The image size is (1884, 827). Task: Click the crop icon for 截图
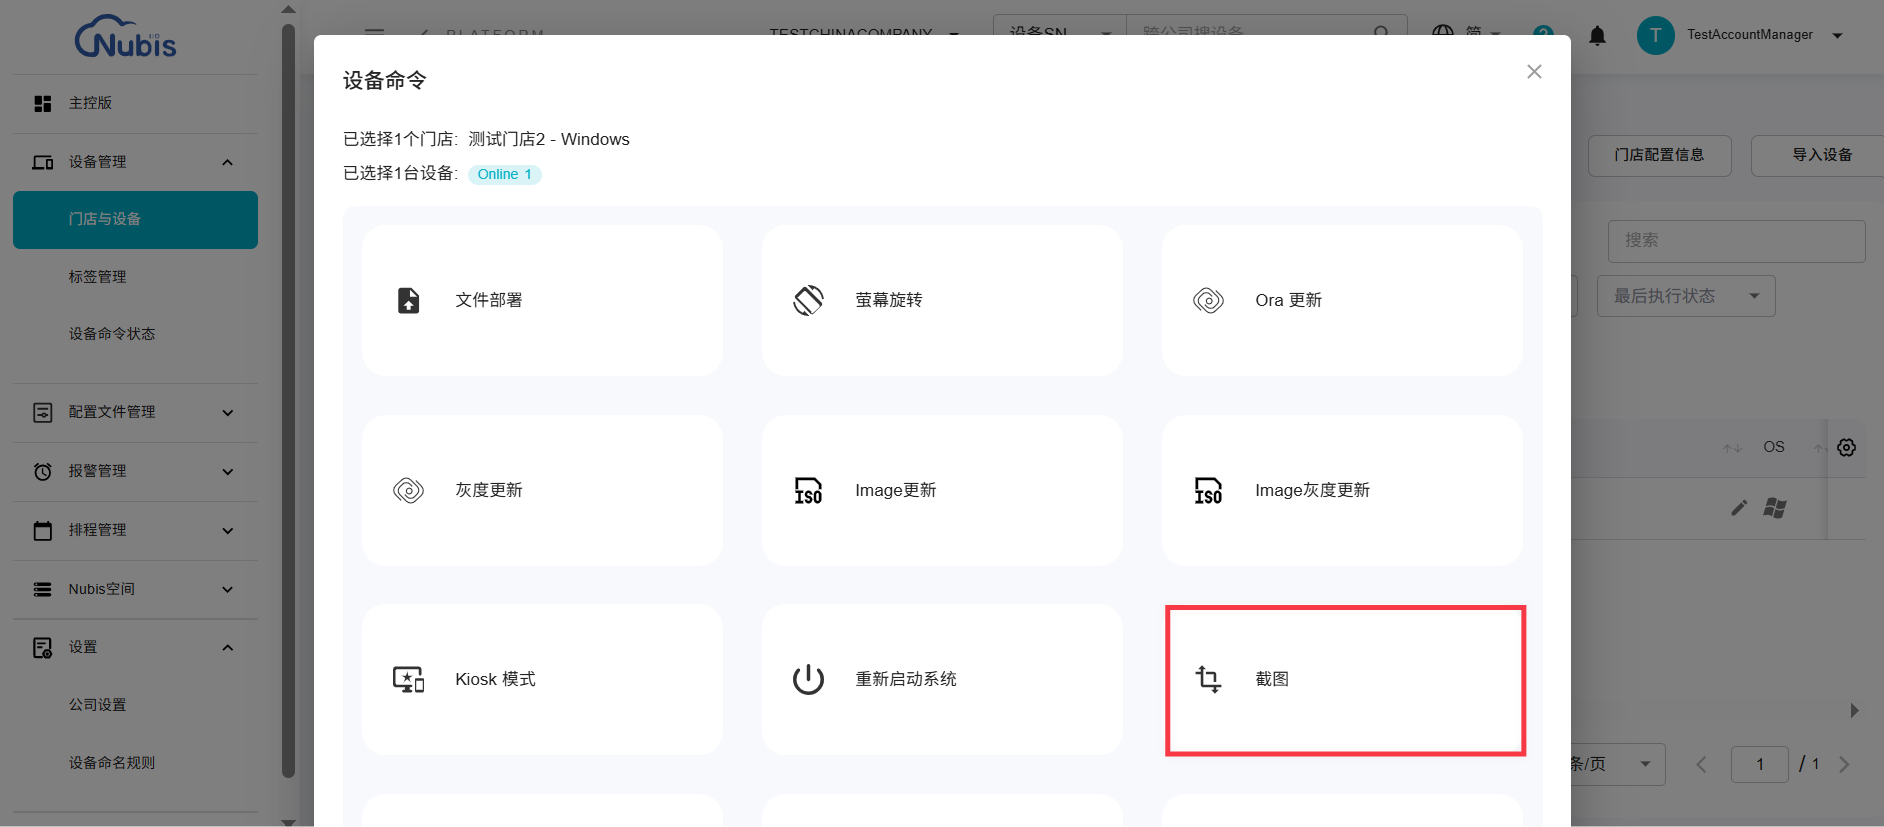coord(1208,679)
